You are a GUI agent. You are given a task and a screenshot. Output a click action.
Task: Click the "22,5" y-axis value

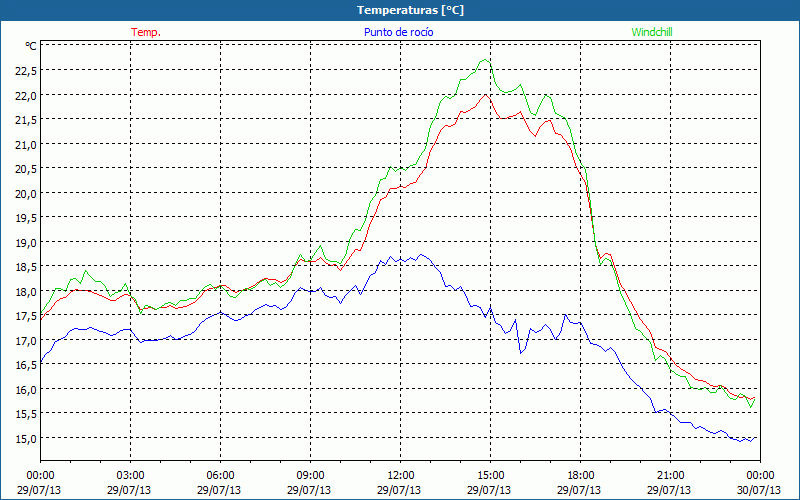[x=27, y=71]
